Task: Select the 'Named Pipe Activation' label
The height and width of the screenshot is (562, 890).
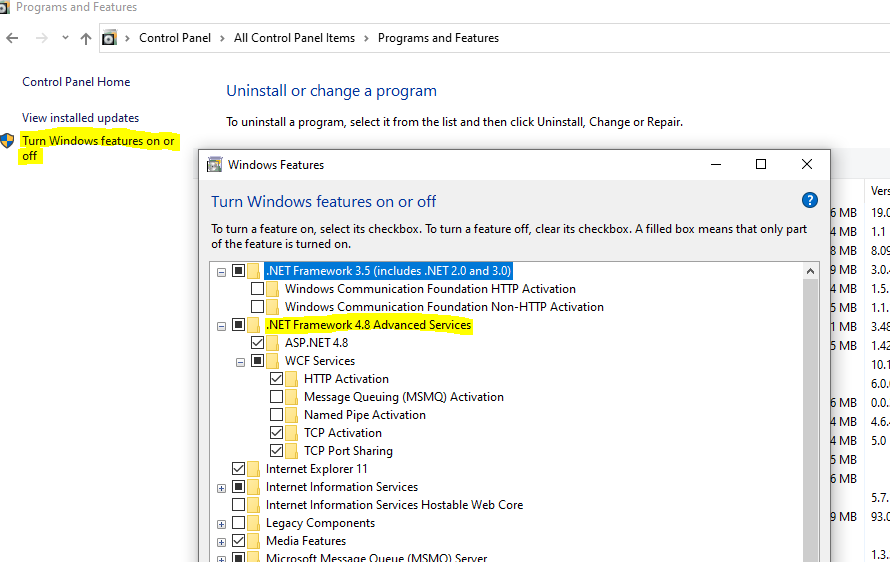Action: pos(365,414)
